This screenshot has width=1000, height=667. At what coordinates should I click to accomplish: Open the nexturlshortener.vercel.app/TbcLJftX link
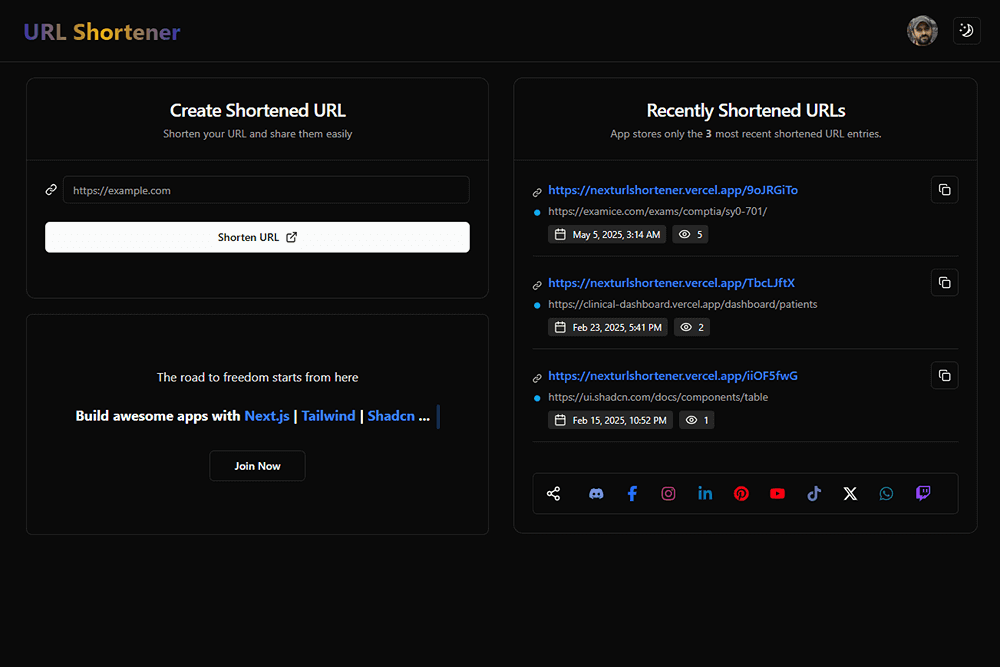(671, 283)
